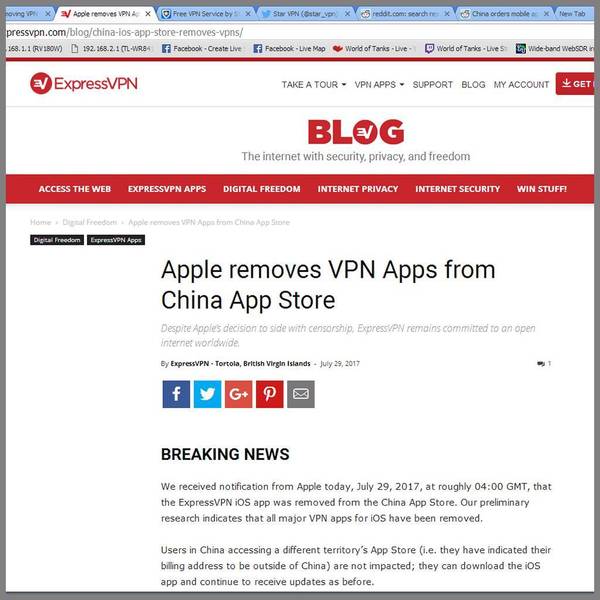Viewport: 600px width, 600px height.
Task: Click the Home breadcrumb link
Action: (x=41, y=222)
